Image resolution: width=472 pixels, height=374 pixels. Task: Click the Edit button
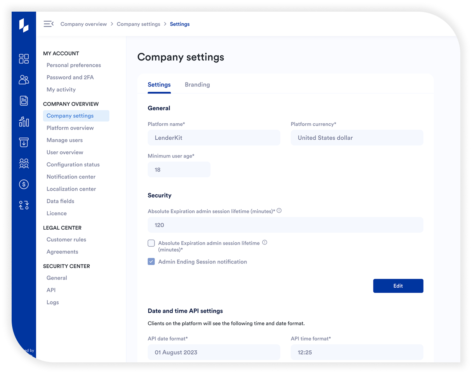(398, 286)
